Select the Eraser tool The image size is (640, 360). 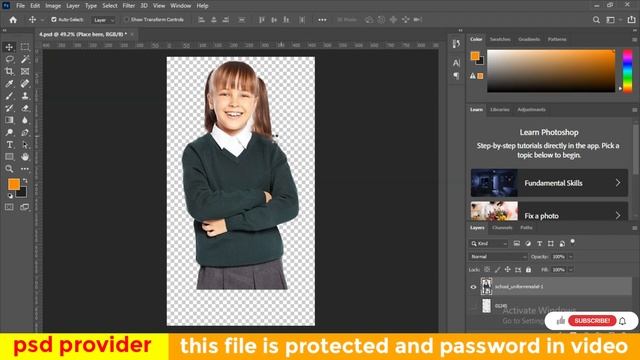click(25, 108)
